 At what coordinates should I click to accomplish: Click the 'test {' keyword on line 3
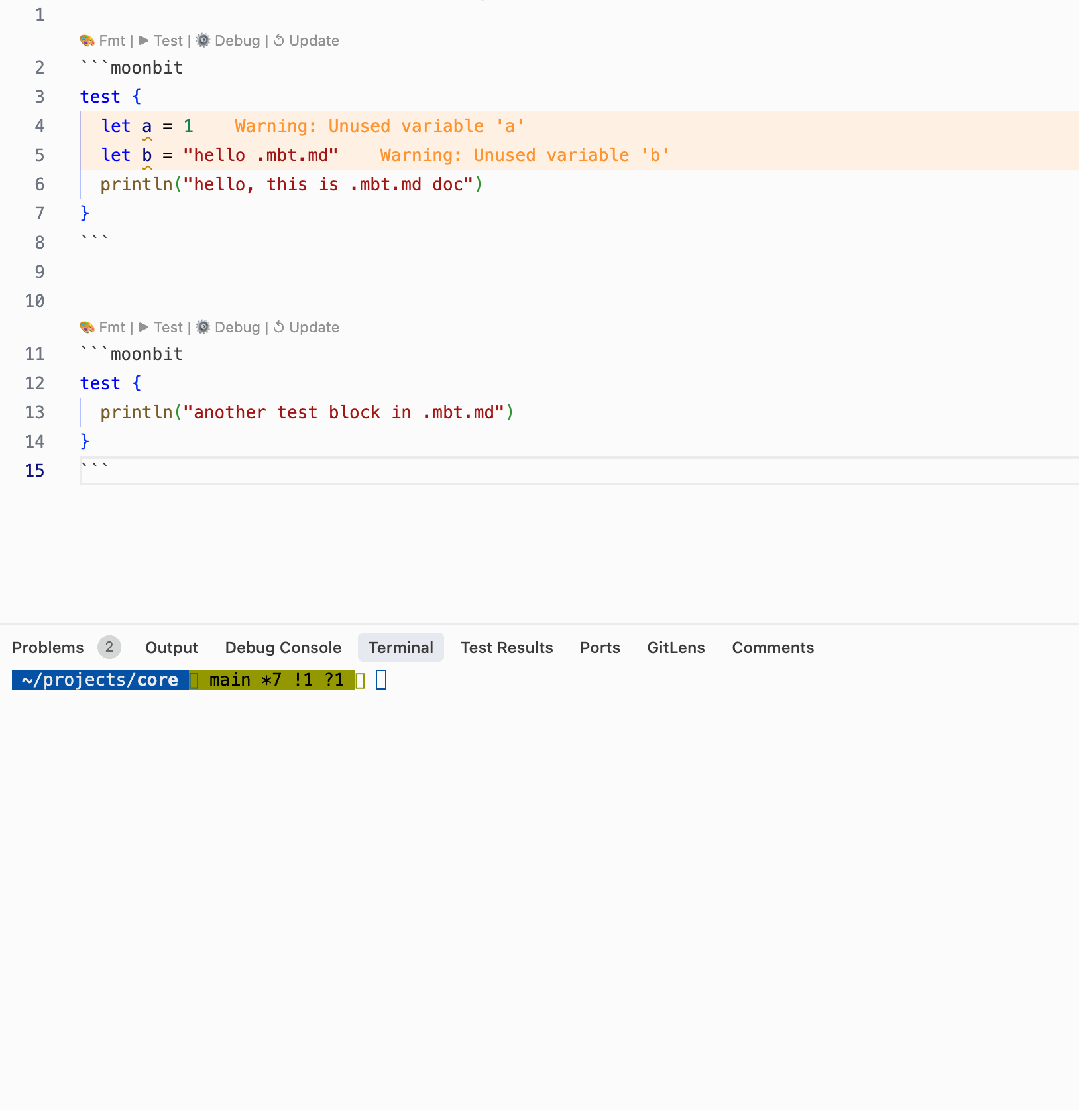pos(111,97)
